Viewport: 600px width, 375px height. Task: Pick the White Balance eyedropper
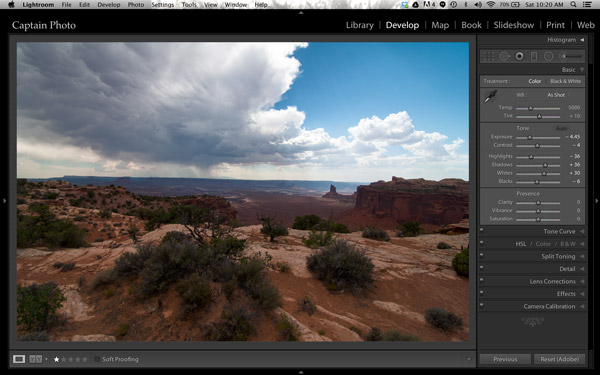coord(490,96)
